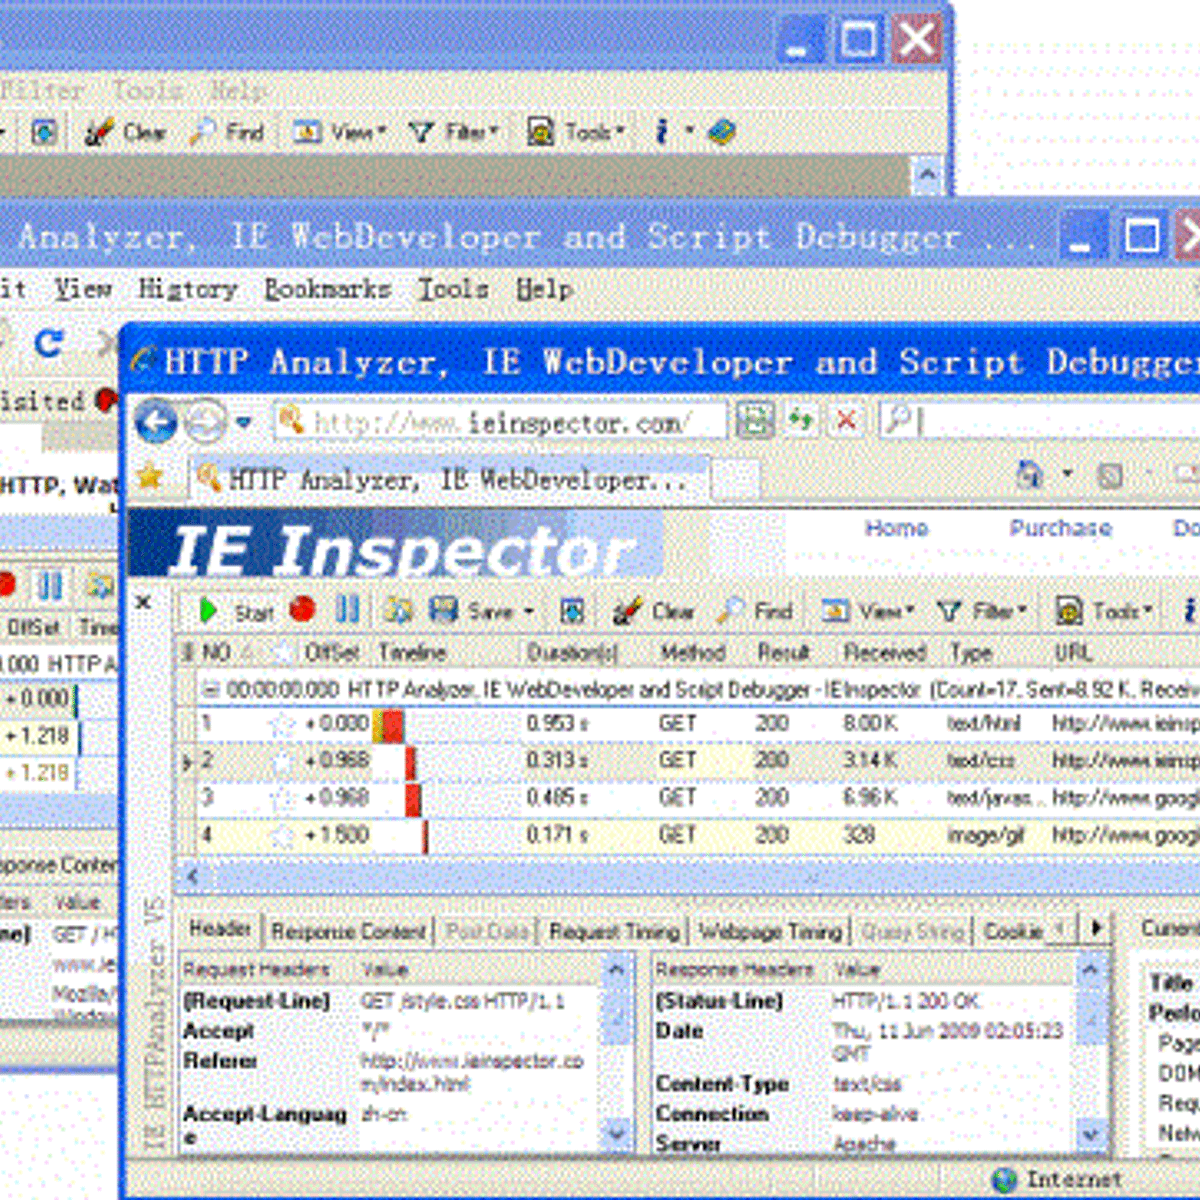
Task: Click Clear in rear window toolbar
Action: (125, 132)
